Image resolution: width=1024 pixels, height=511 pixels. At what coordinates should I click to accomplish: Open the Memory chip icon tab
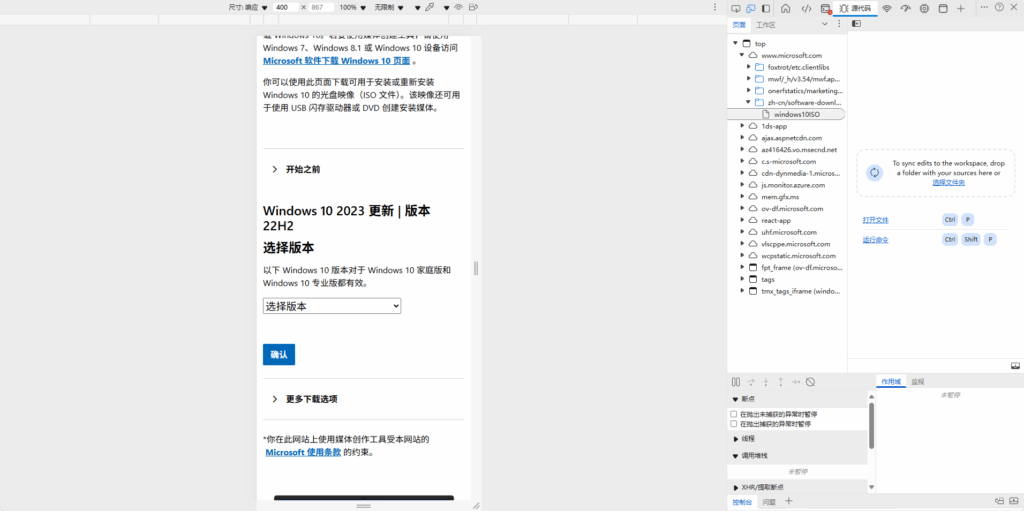[x=924, y=8]
